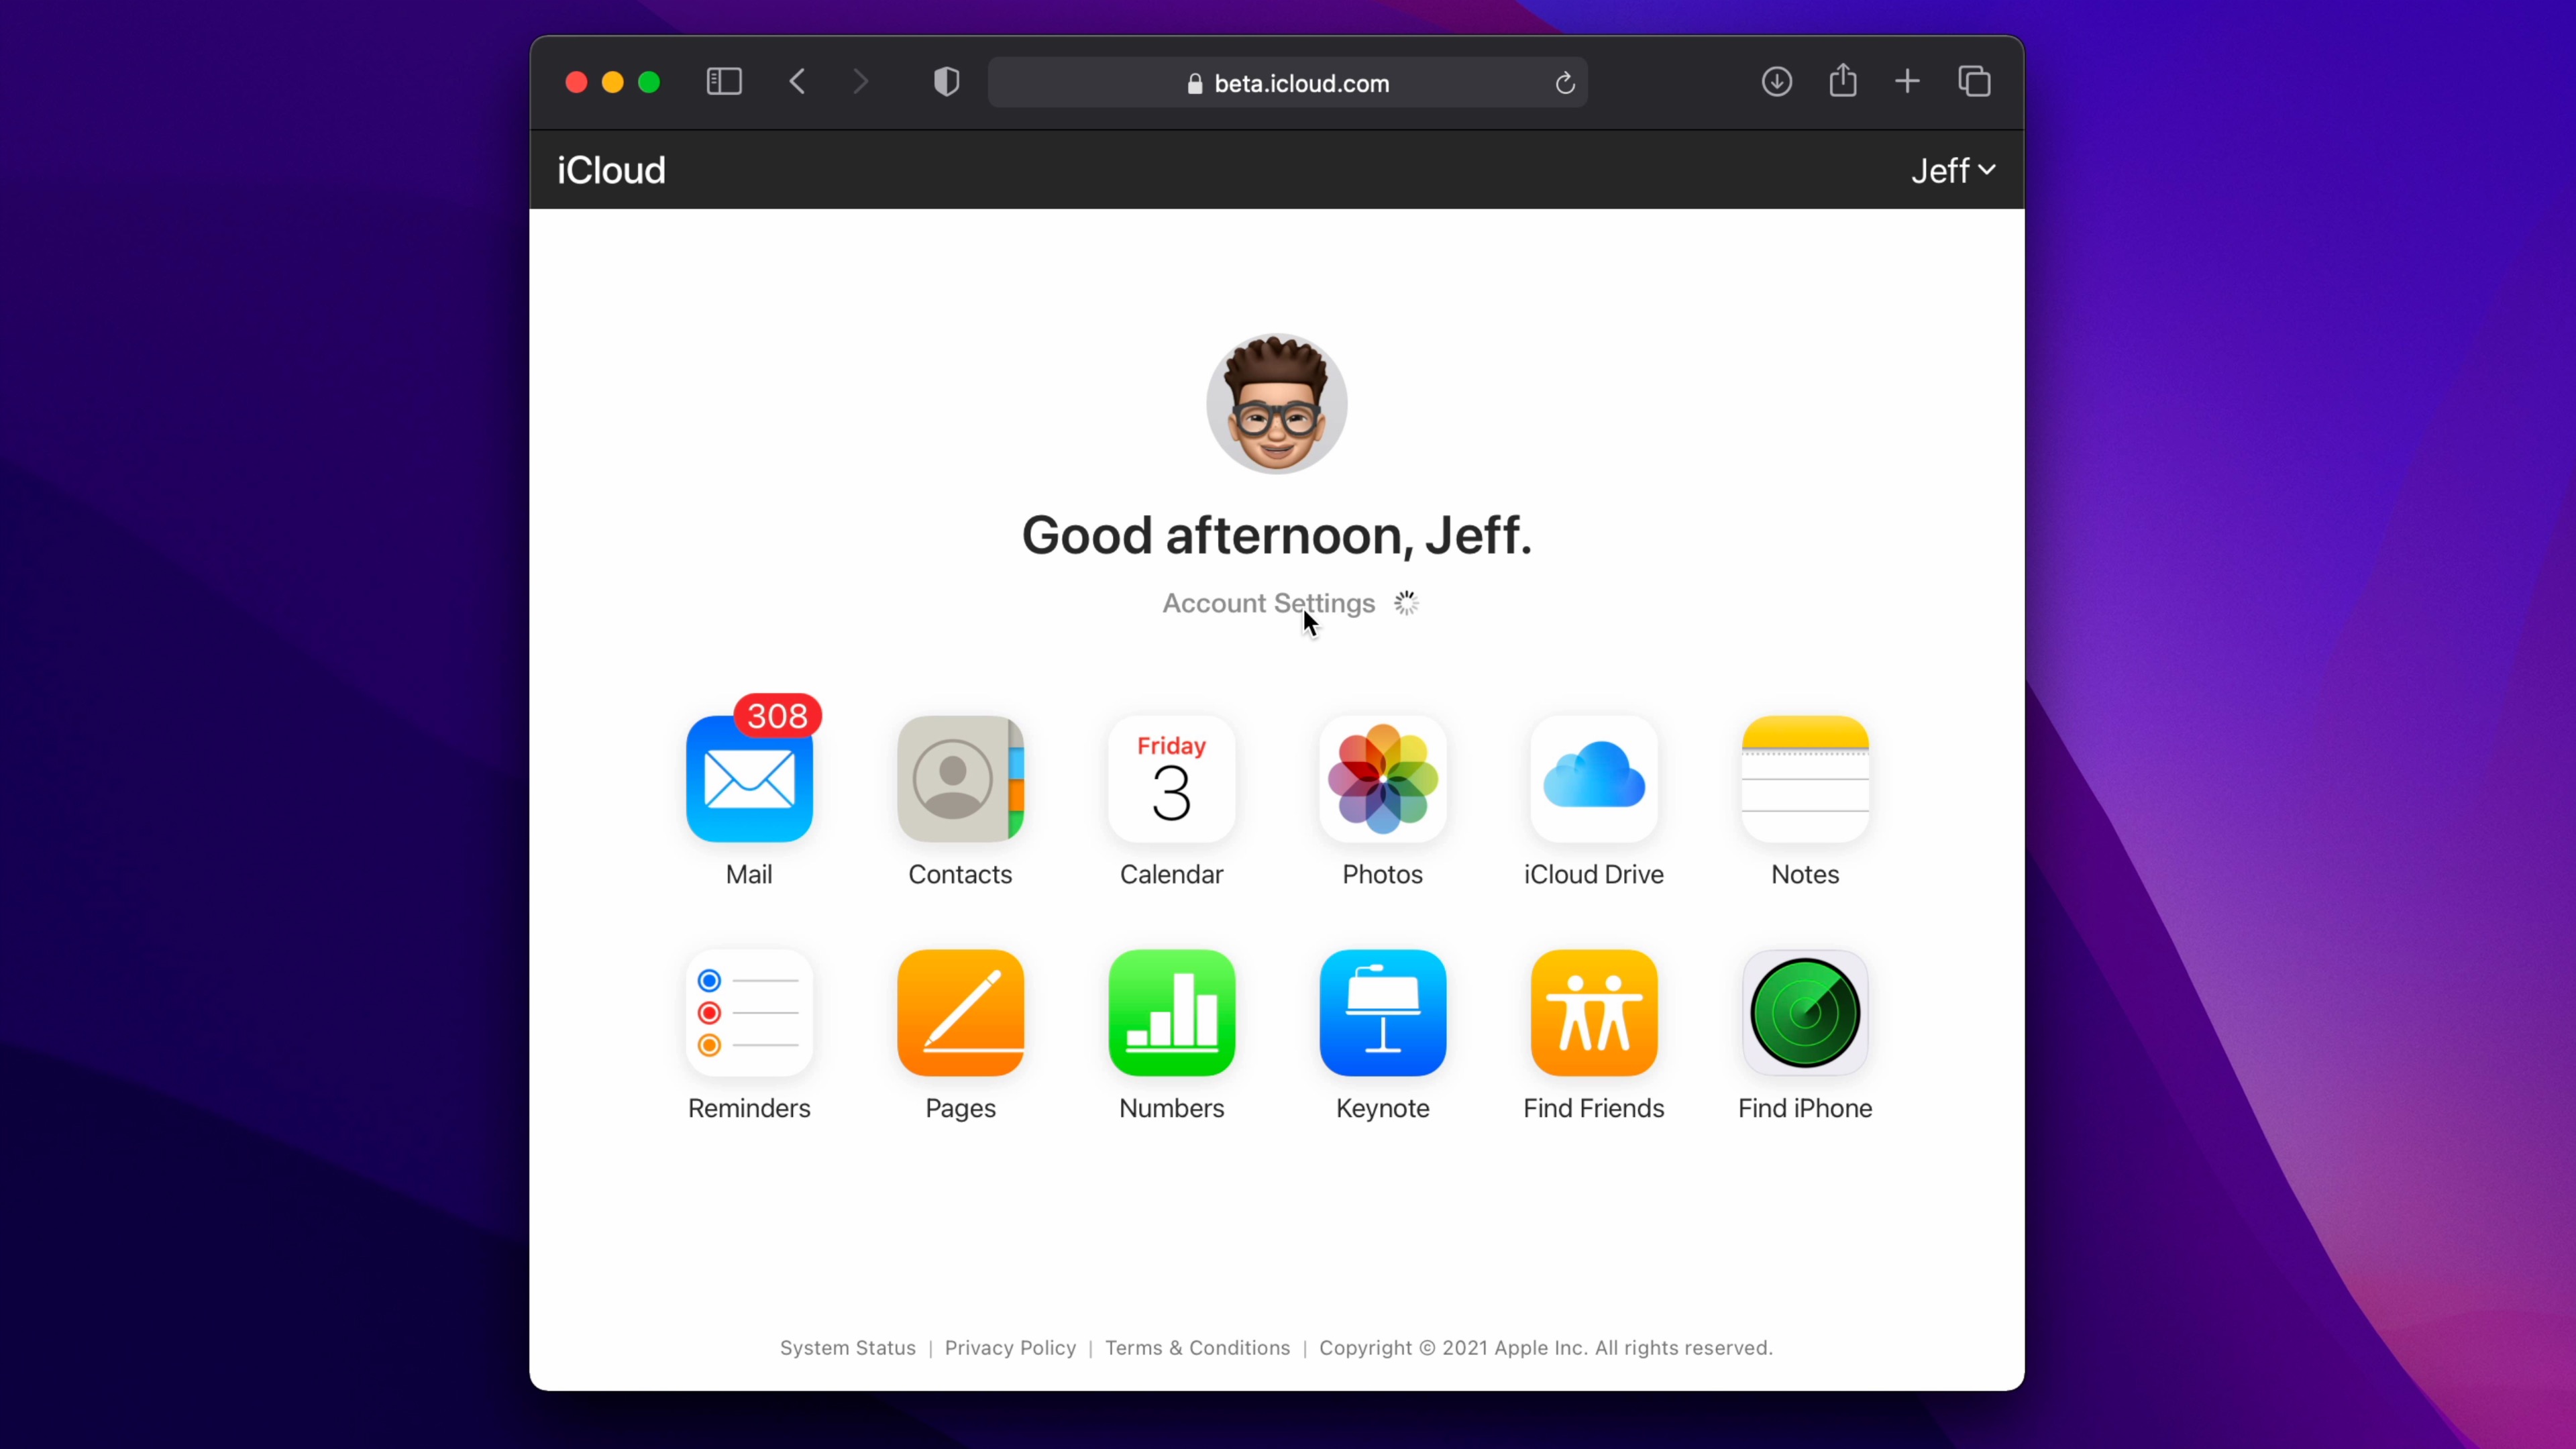The image size is (2576, 1449).
Task: Click the beta.icloud.com address bar
Action: 1300,83
